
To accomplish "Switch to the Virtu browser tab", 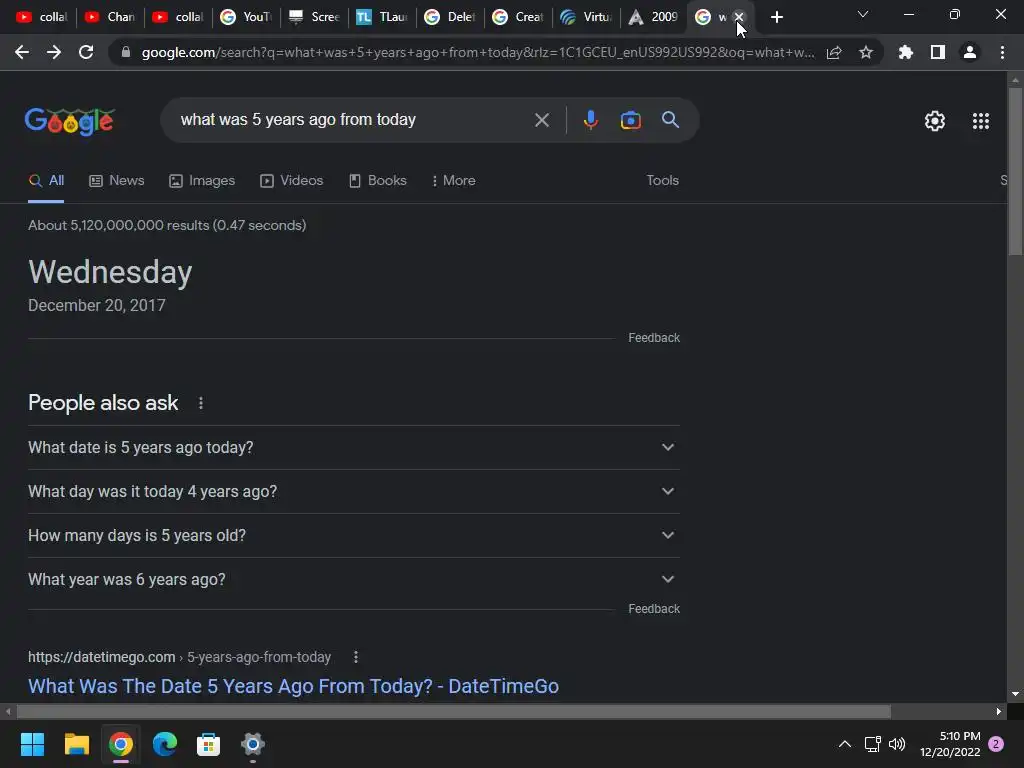I will [x=586, y=17].
